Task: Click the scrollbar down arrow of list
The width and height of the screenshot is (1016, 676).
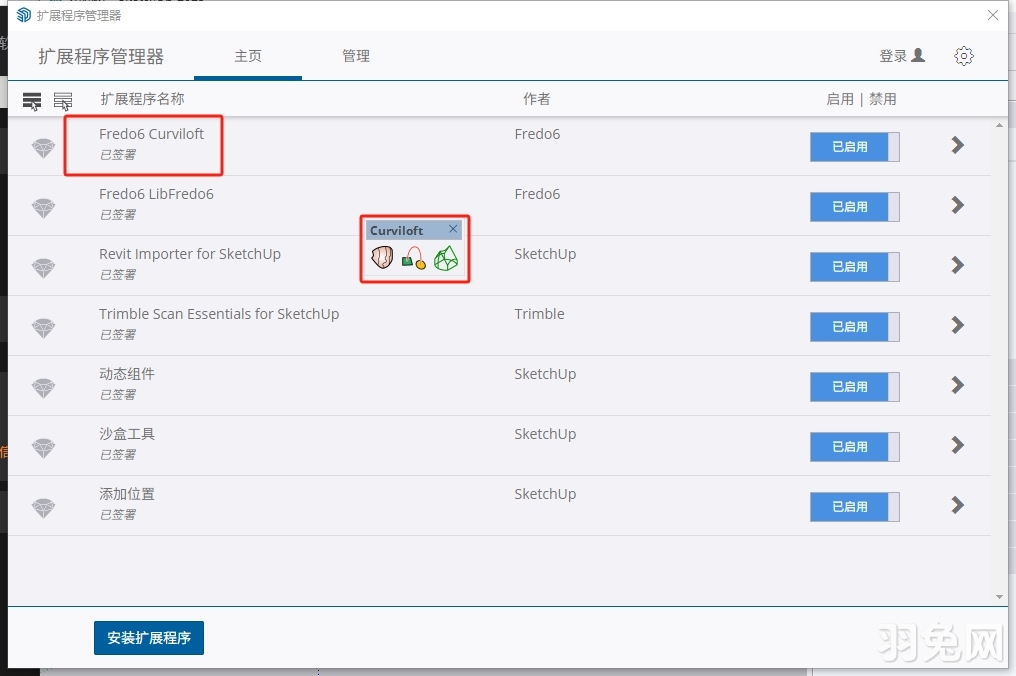Action: pos(999,597)
